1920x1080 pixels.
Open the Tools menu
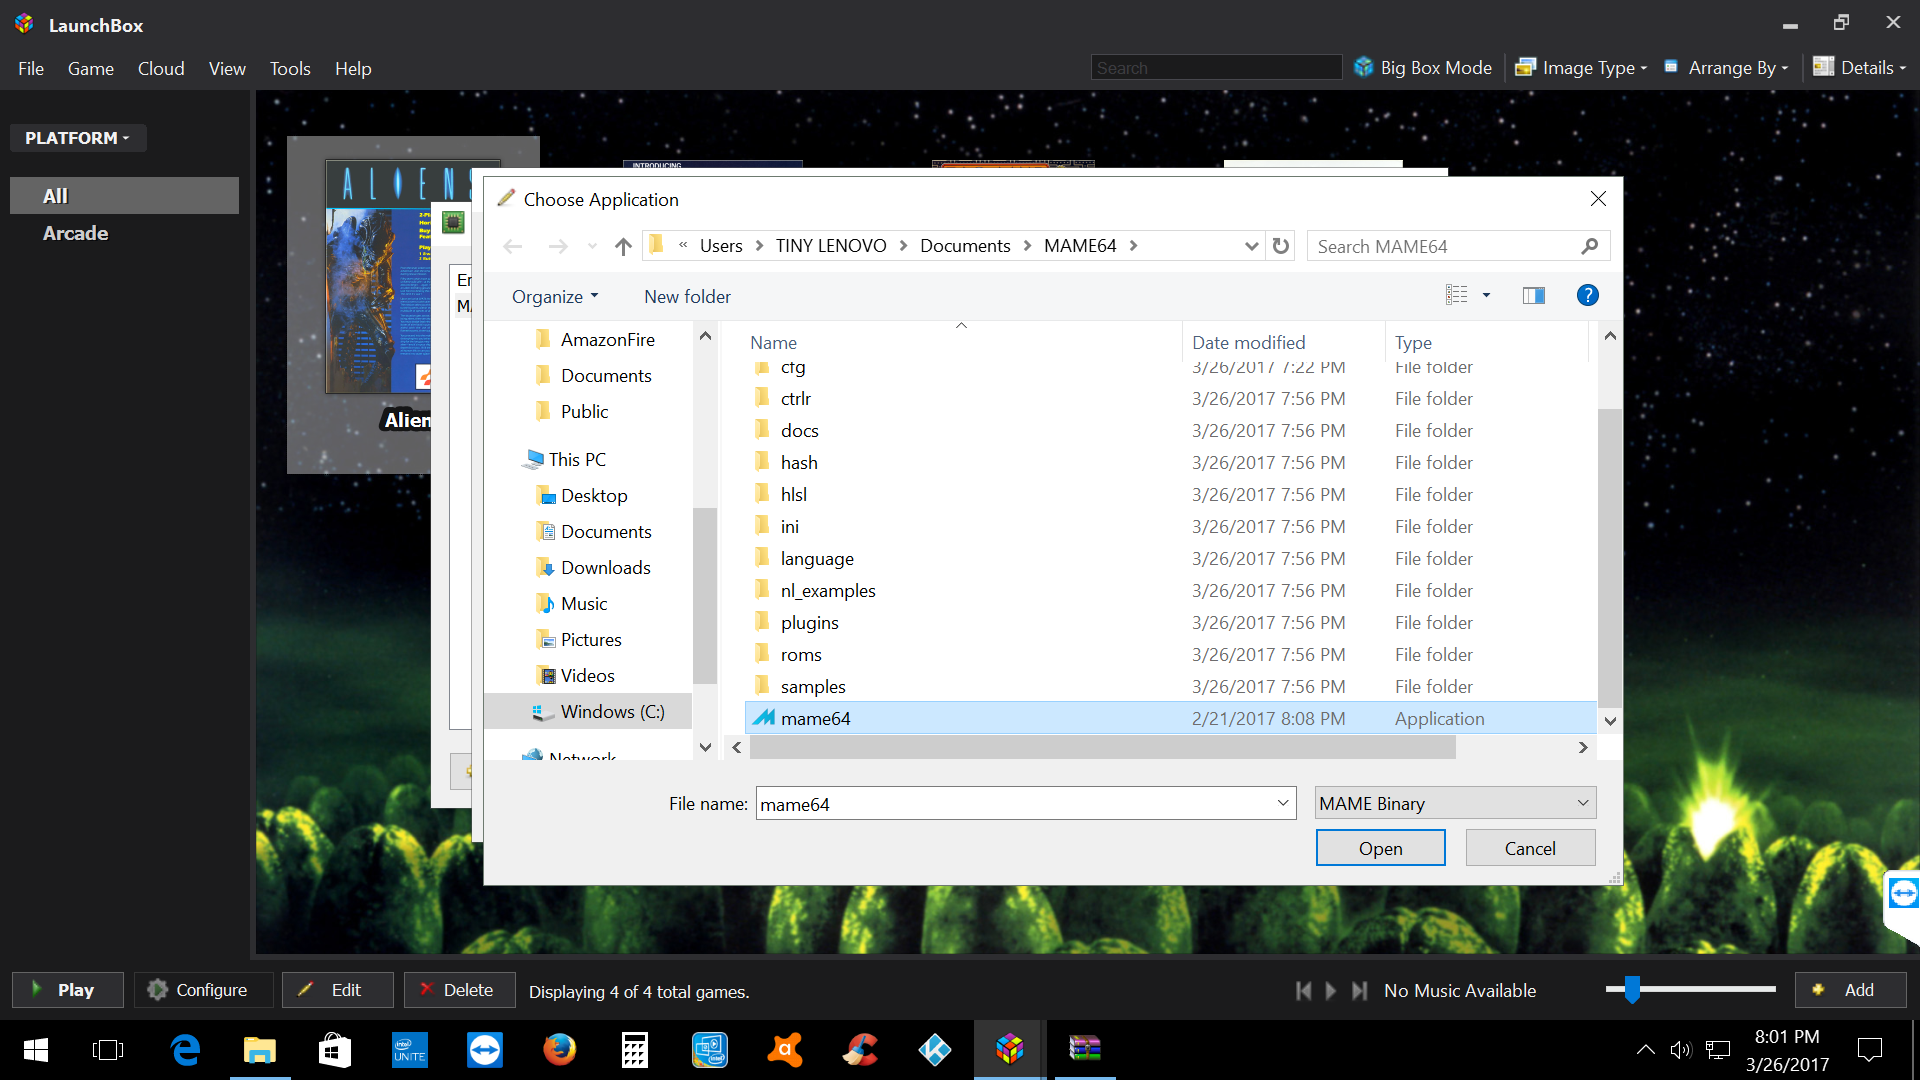pyautogui.click(x=290, y=69)
